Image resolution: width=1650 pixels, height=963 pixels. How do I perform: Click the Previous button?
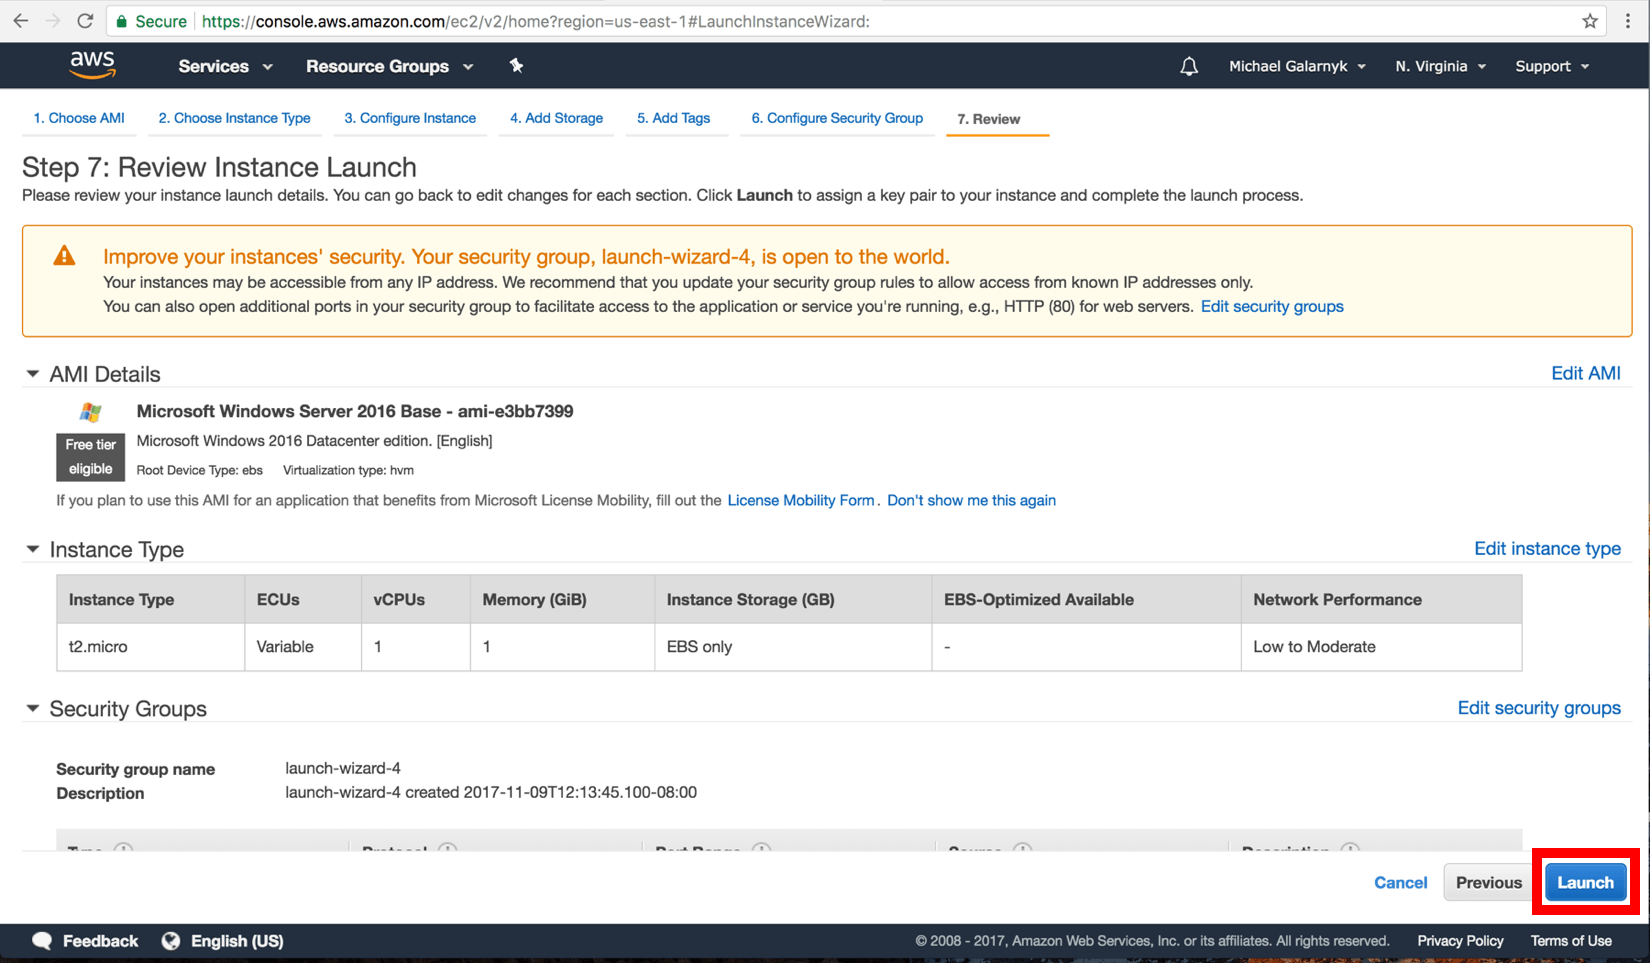point(1487,882)
